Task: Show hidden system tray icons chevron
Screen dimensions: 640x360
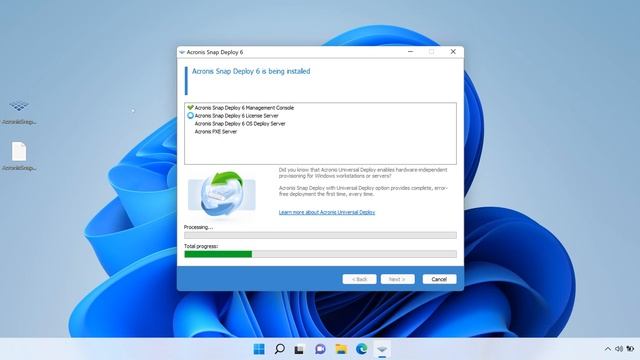Action: pos(607,349)
